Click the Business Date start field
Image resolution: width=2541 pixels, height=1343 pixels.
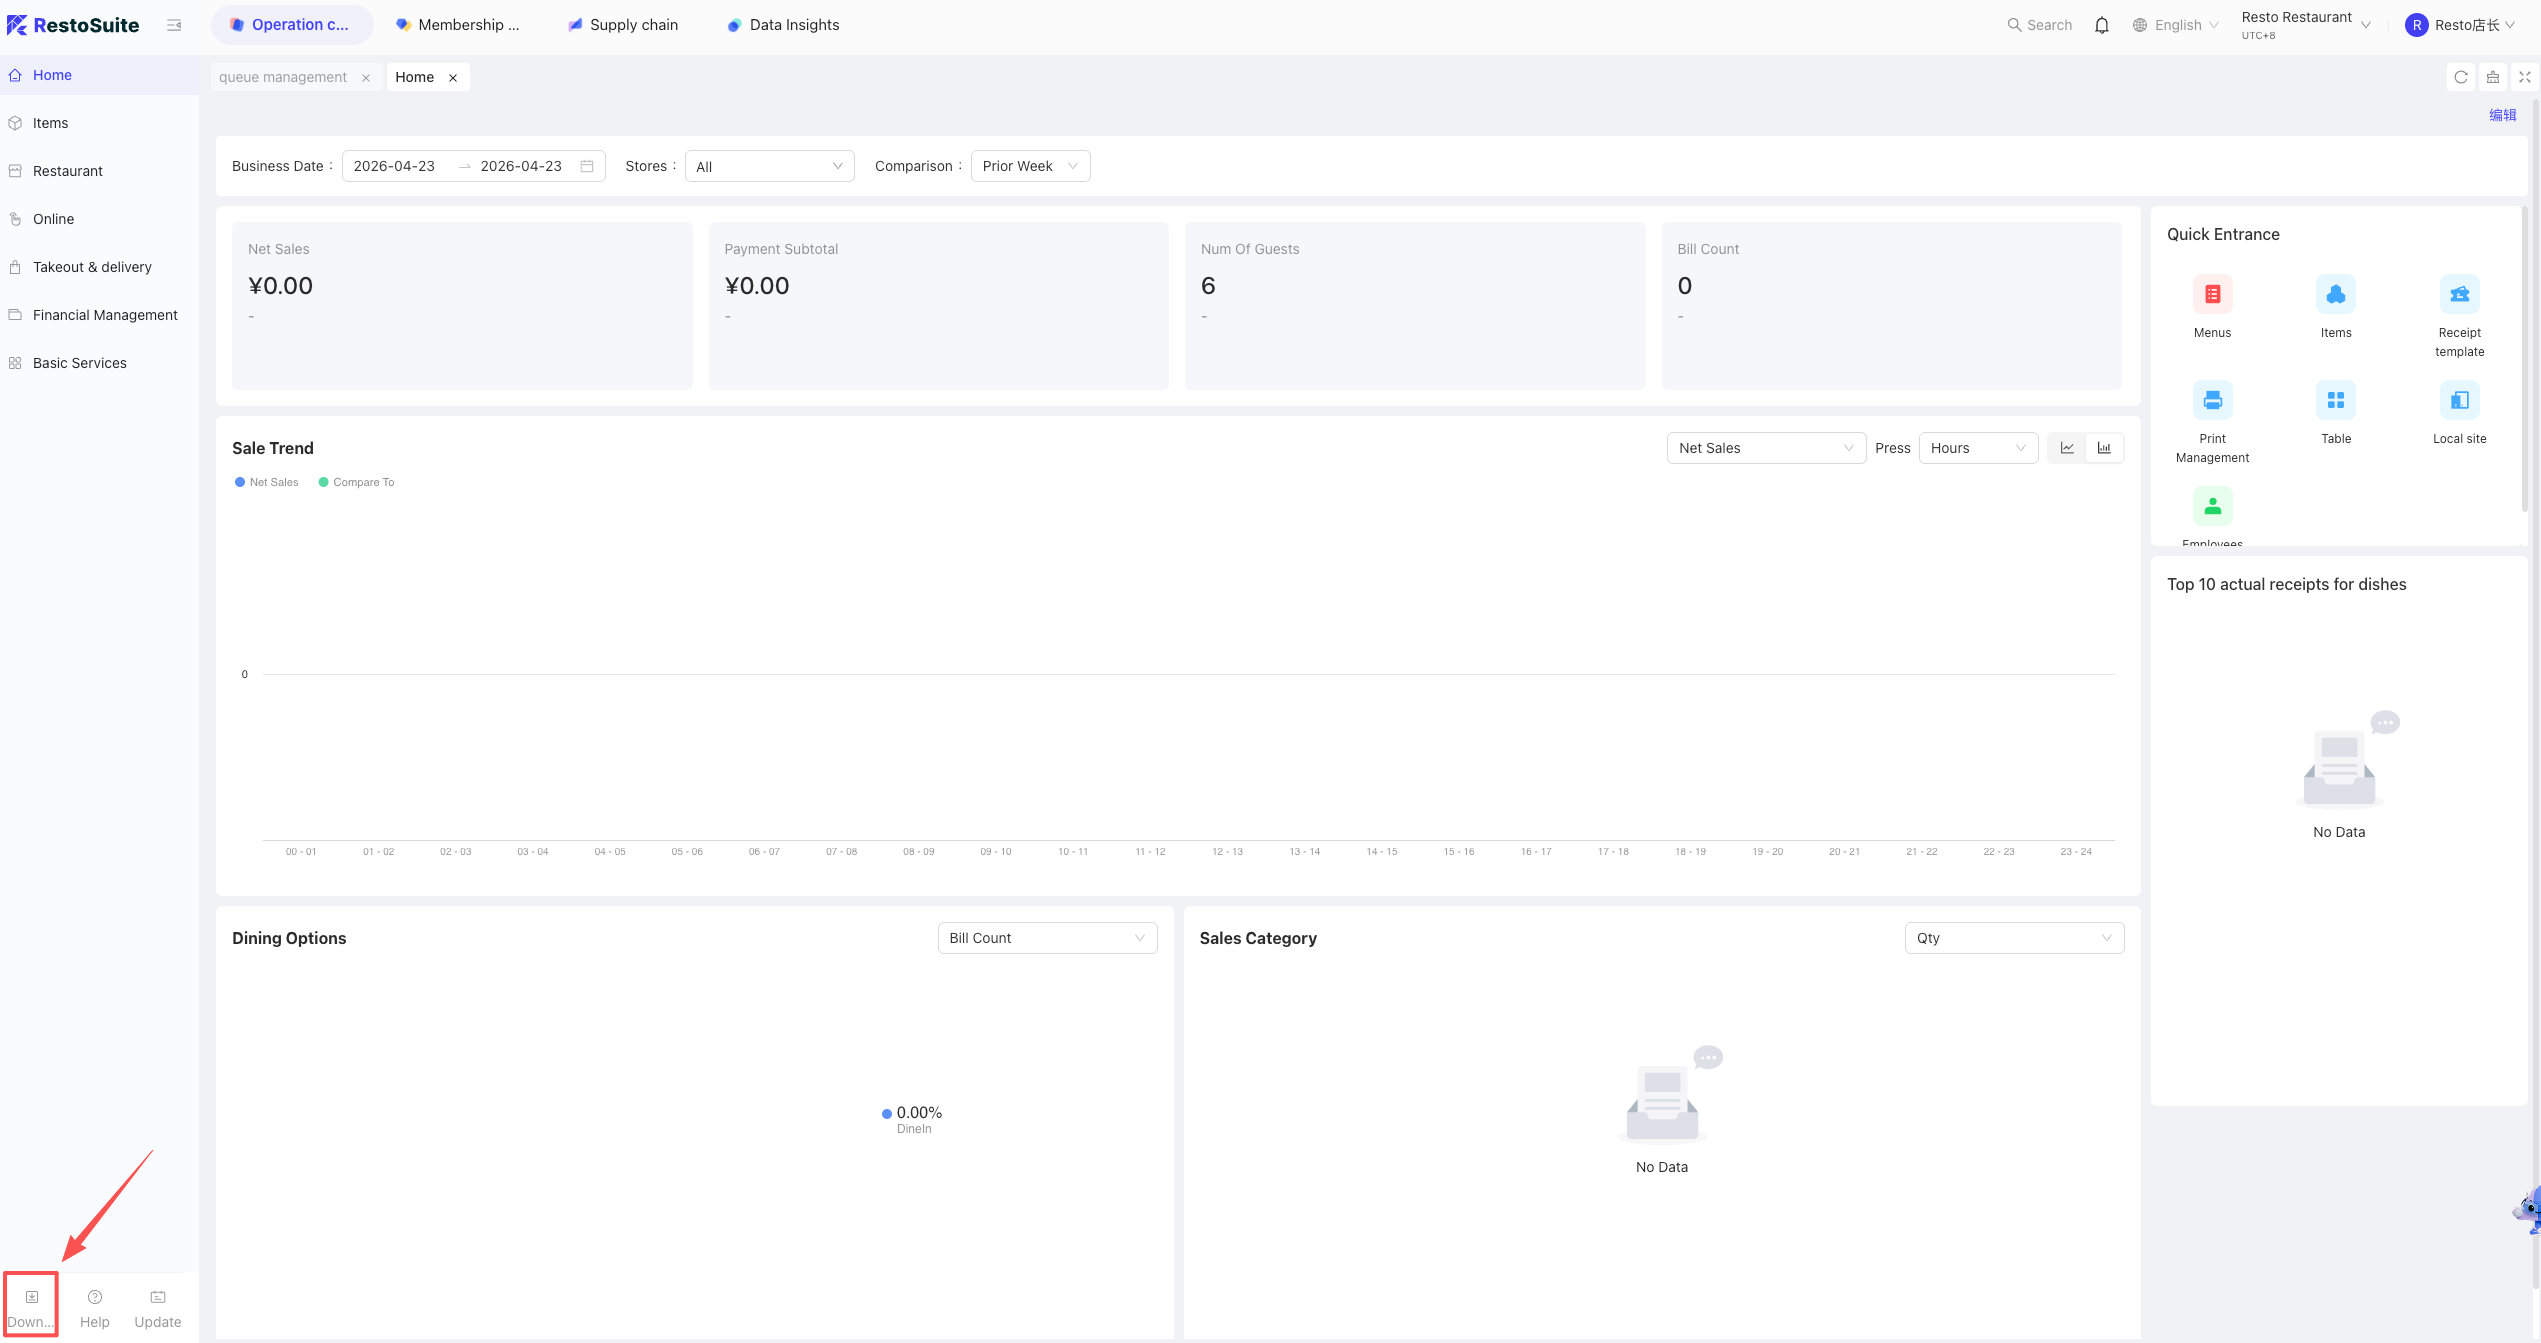395,166
